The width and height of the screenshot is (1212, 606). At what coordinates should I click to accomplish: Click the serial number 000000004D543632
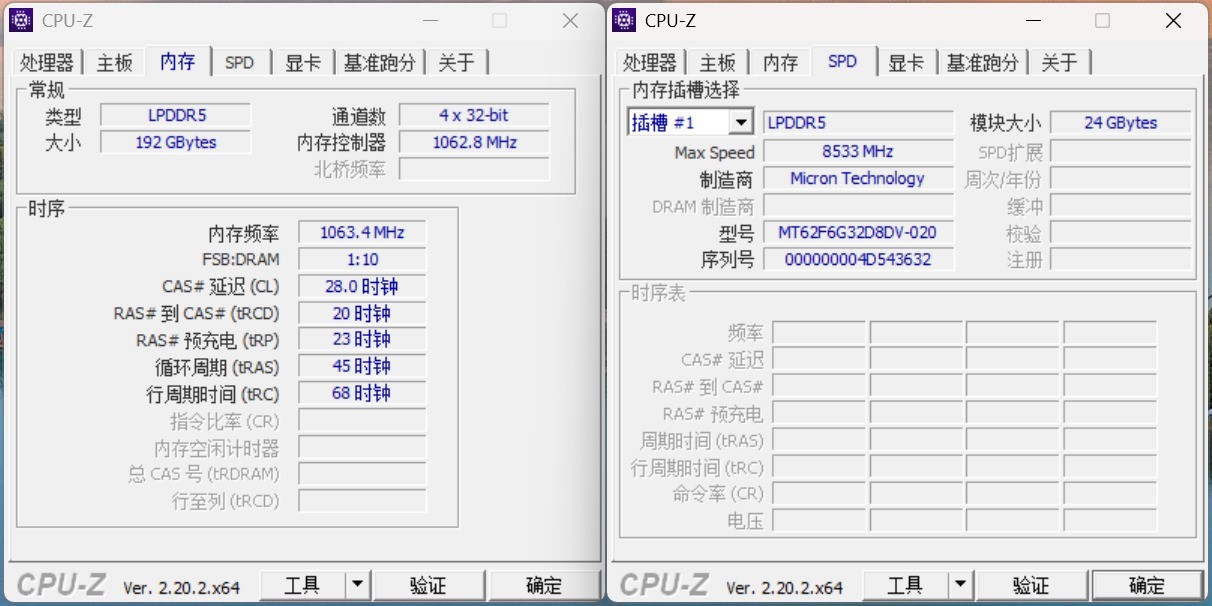pyautogui.click(x=857, y=260)
